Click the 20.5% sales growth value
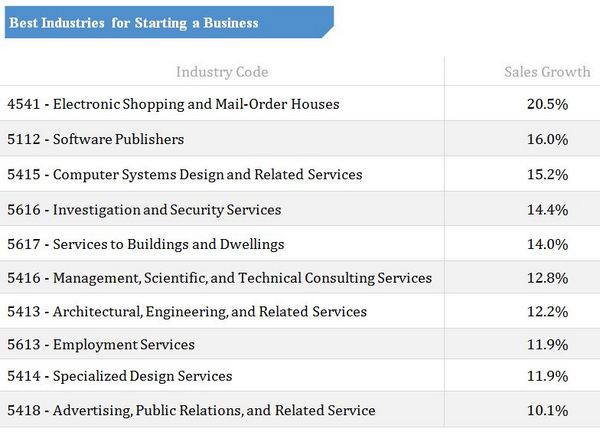600x442 pixels. pyautogui.click(x=547, y=104)
